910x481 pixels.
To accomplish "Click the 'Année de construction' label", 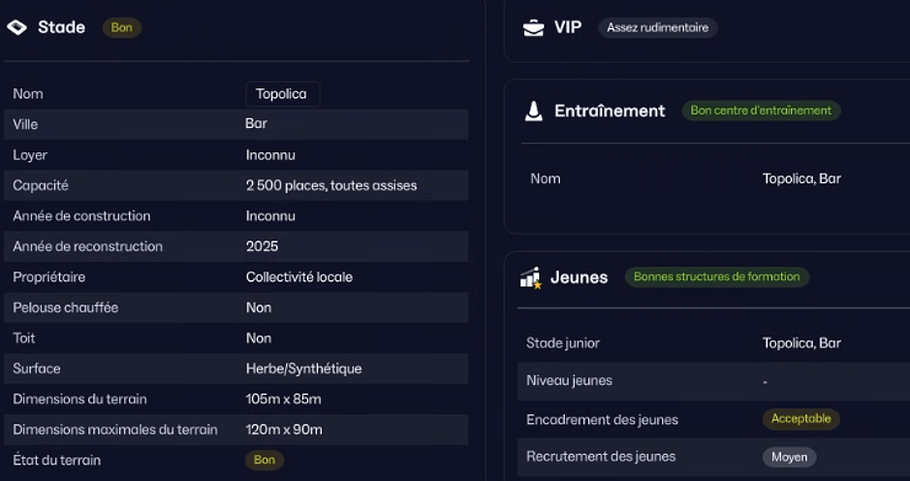I will pyautogui.click(x=82, y=216).
